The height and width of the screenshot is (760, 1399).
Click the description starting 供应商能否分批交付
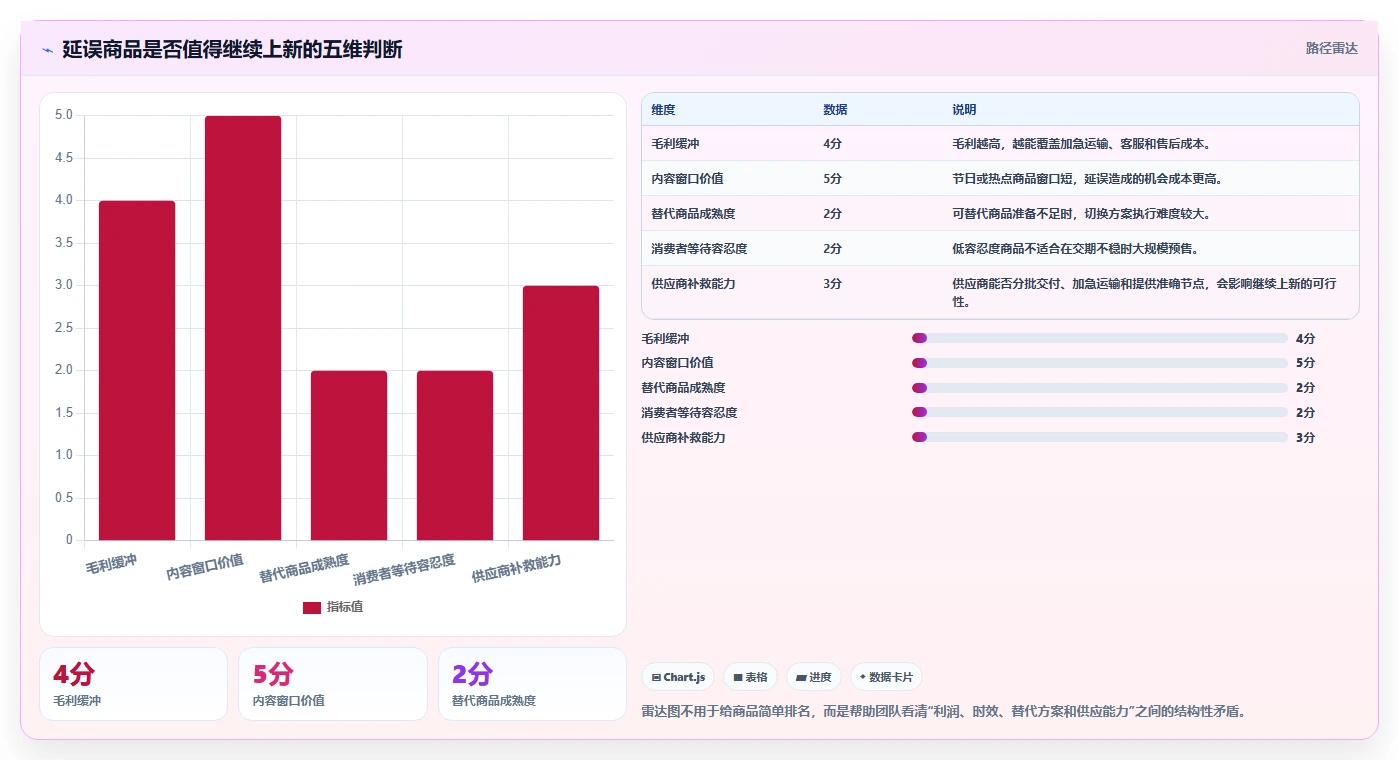coord(1144,292)
